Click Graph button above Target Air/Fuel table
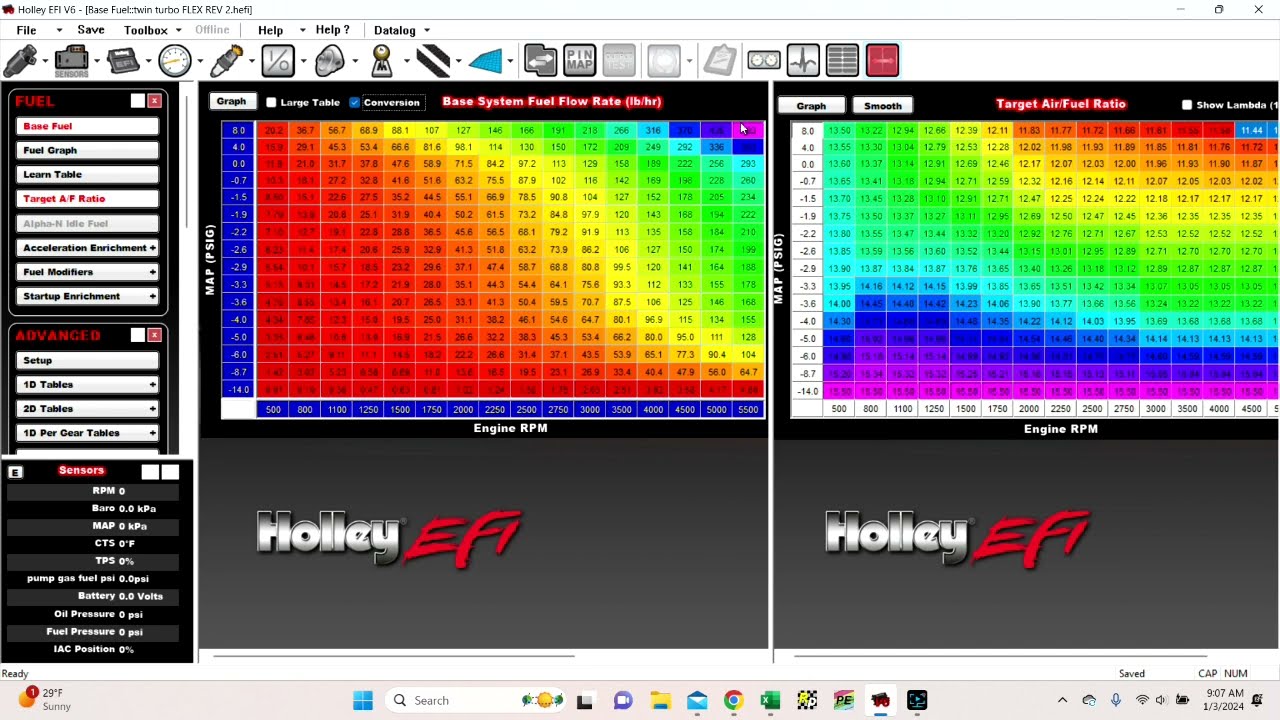1280x720 pixels. click(x=811, y=105)
